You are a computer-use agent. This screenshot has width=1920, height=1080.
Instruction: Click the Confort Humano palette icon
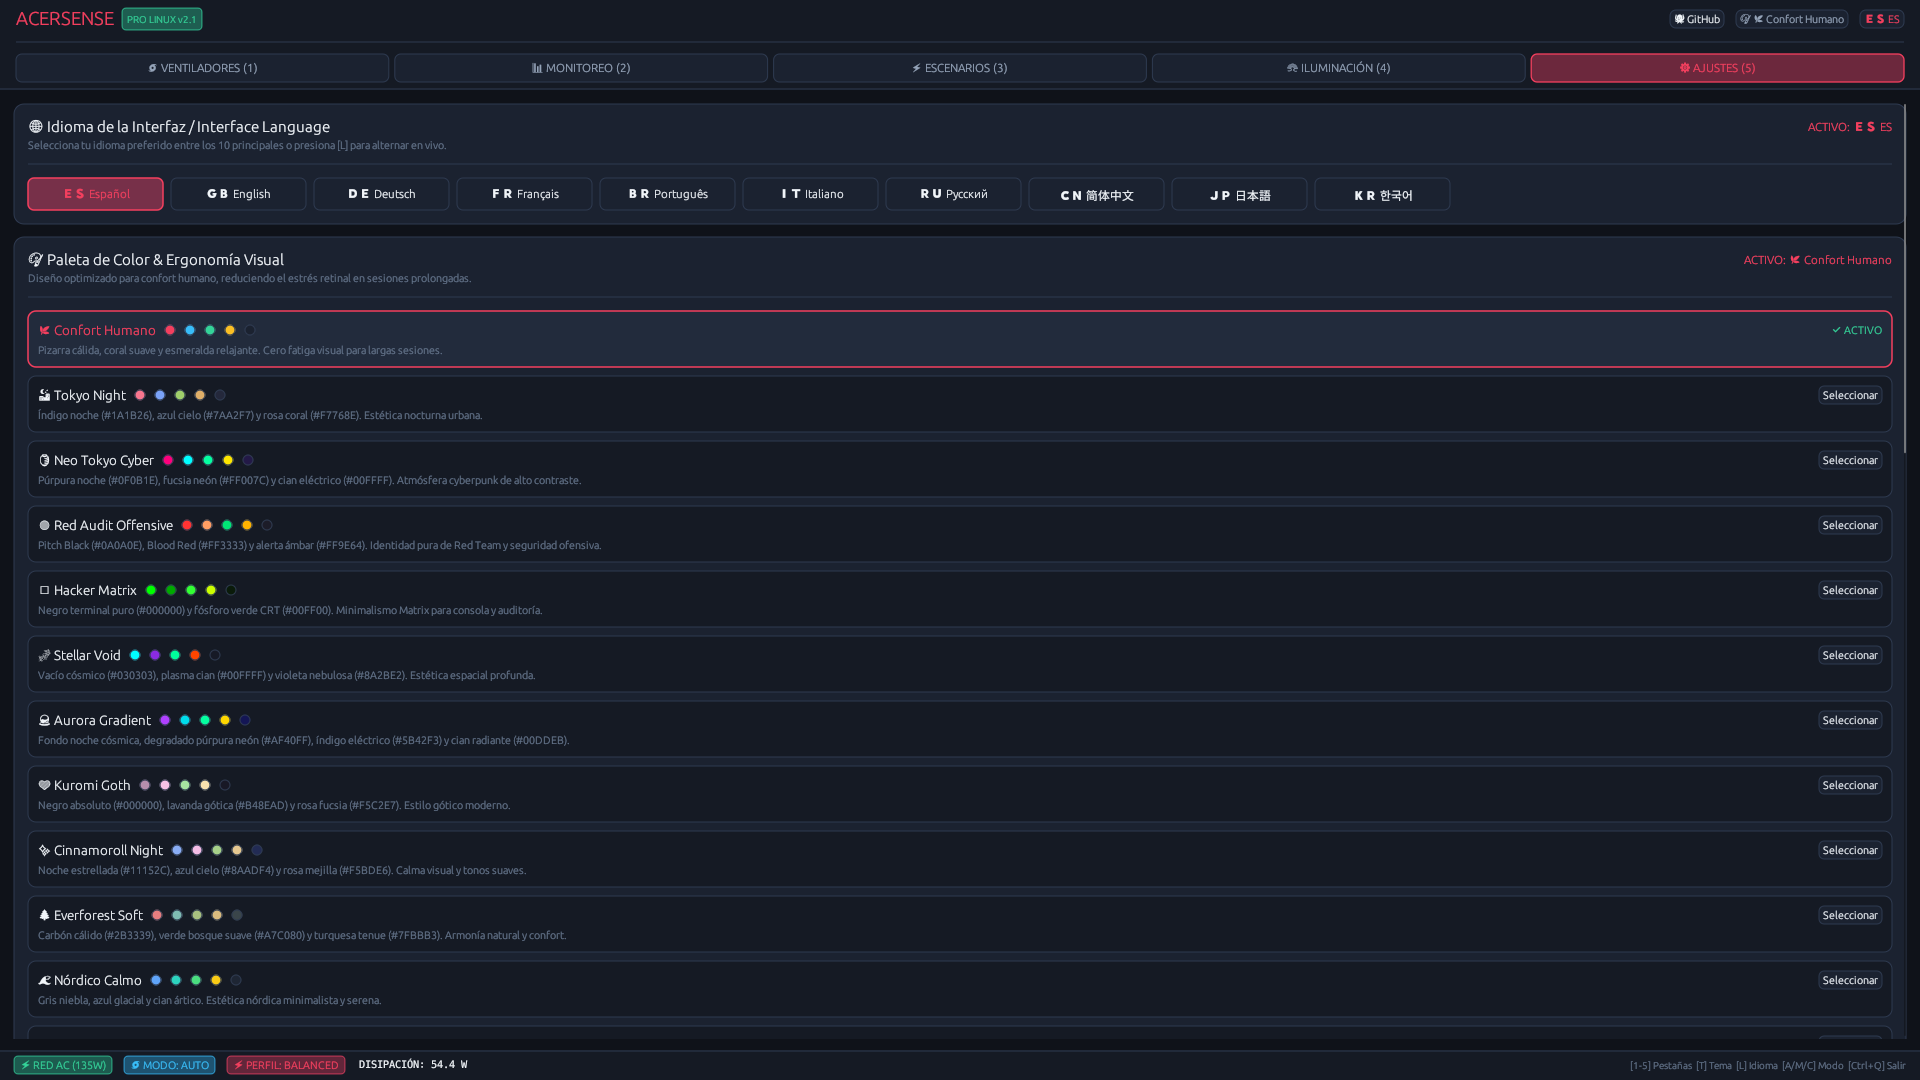click(x=44, y=330)
